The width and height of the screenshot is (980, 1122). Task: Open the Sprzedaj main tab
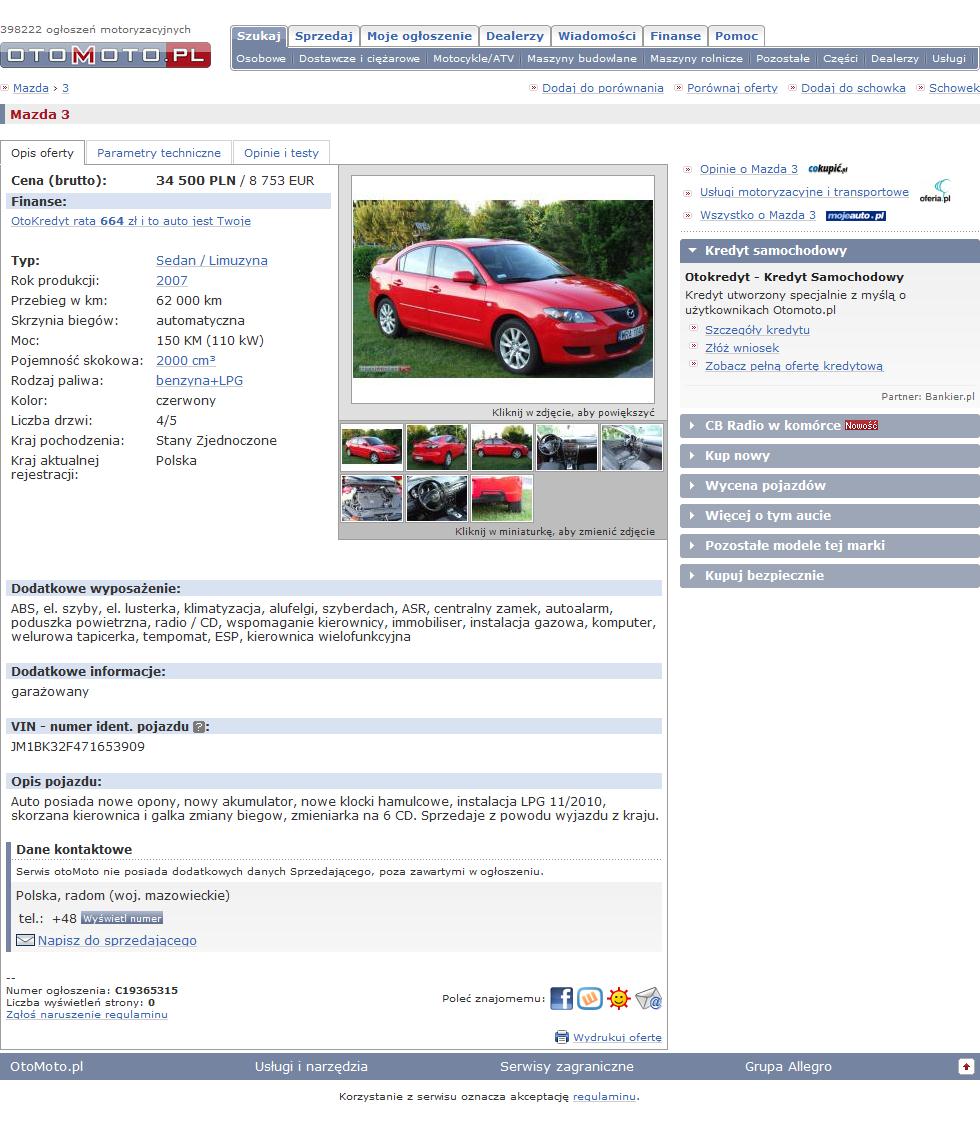[324, 36]
